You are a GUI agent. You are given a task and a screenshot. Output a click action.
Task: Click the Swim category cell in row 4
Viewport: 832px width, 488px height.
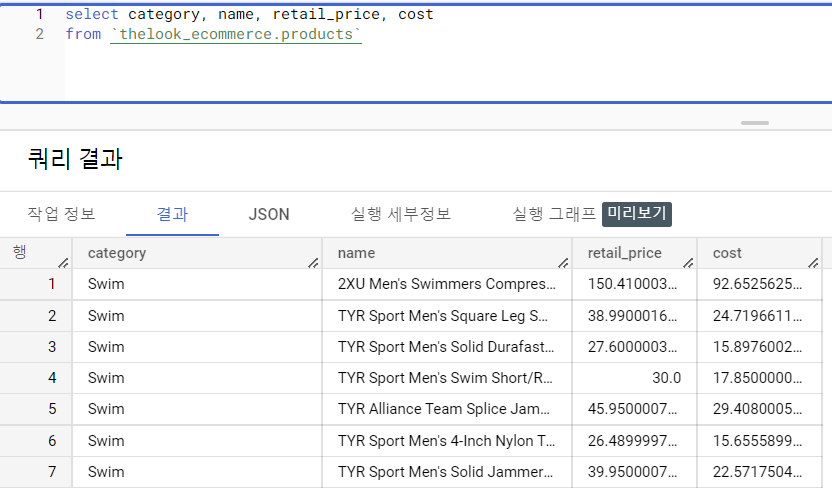tap(197, 378)
